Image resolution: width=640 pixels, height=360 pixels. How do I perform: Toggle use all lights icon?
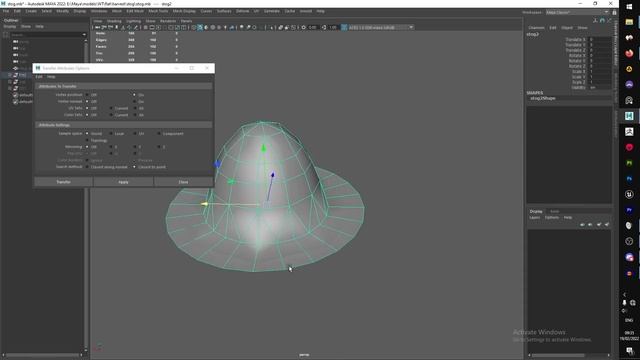(x=225, y=27)
